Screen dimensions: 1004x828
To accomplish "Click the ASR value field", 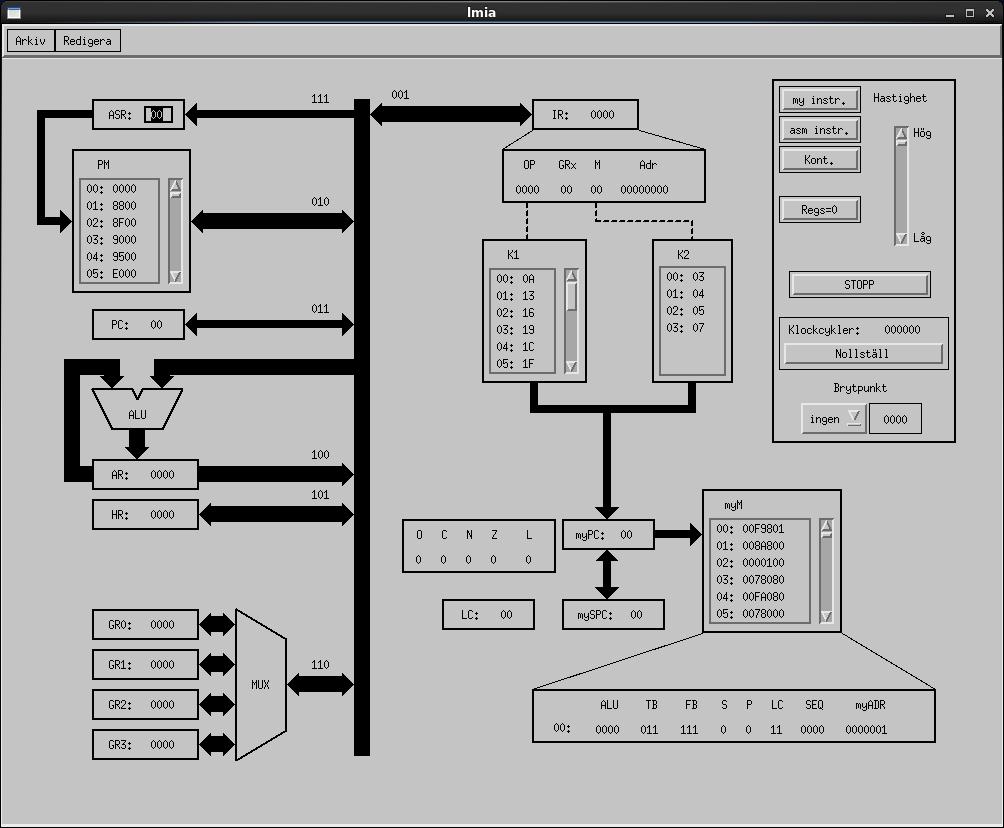I will [x=158, y=115].
